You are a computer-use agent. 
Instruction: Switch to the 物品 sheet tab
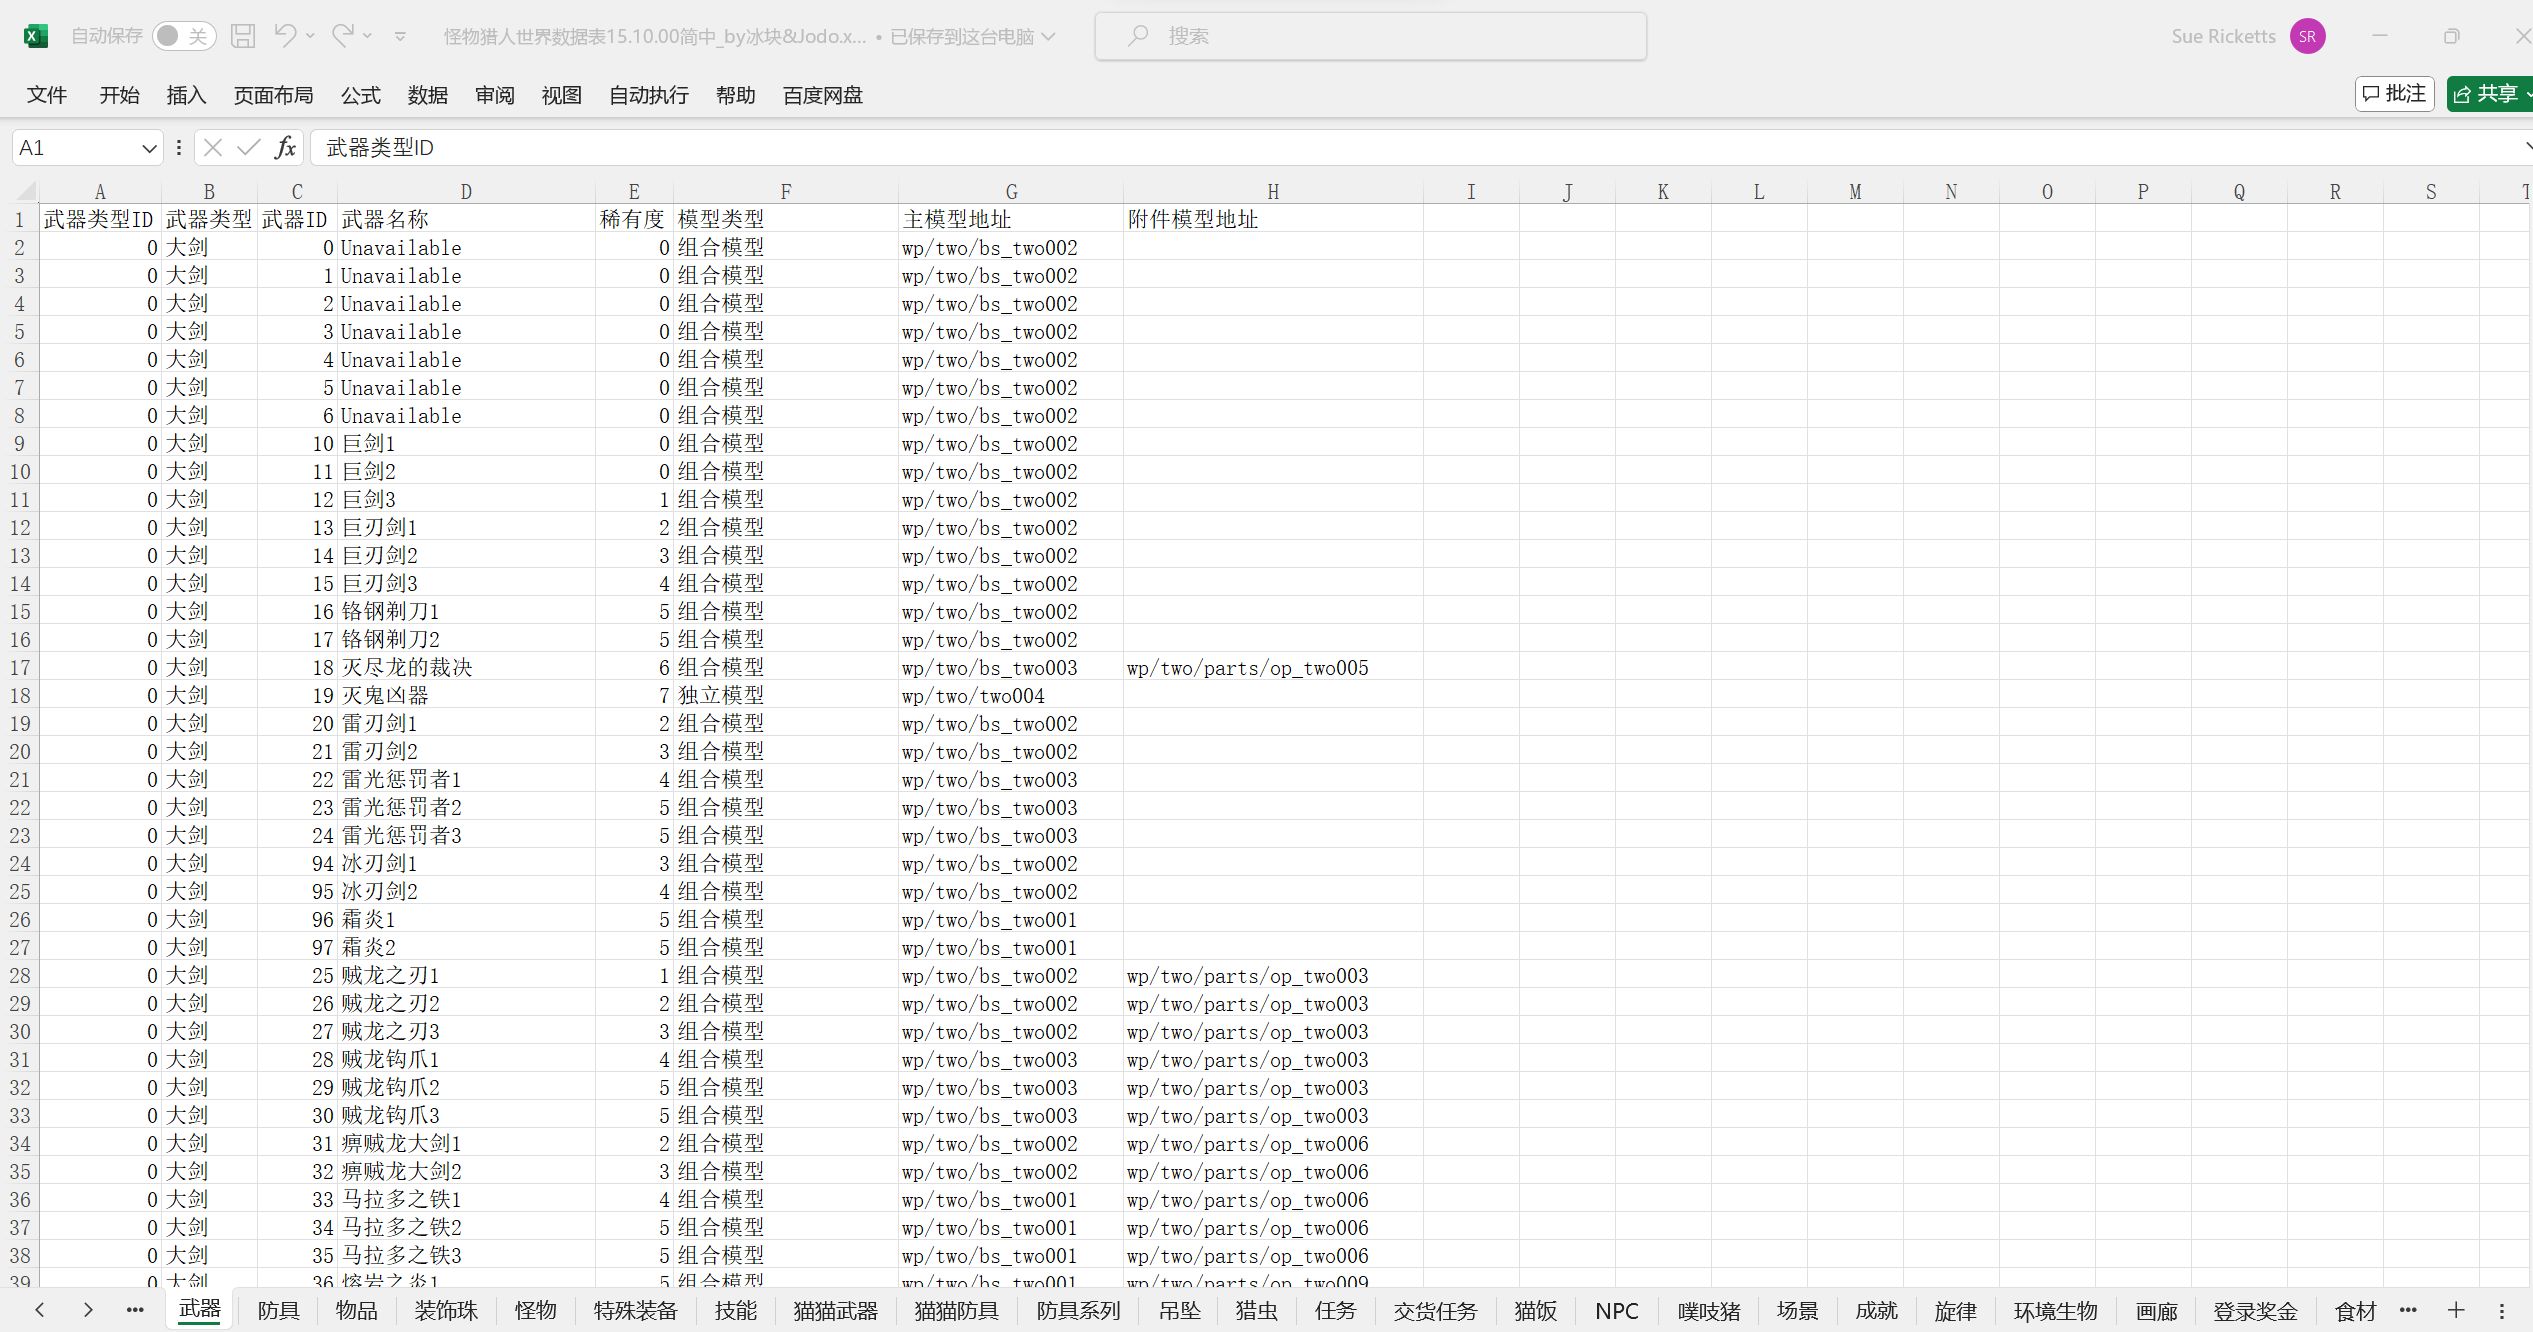pos(356,1311)
